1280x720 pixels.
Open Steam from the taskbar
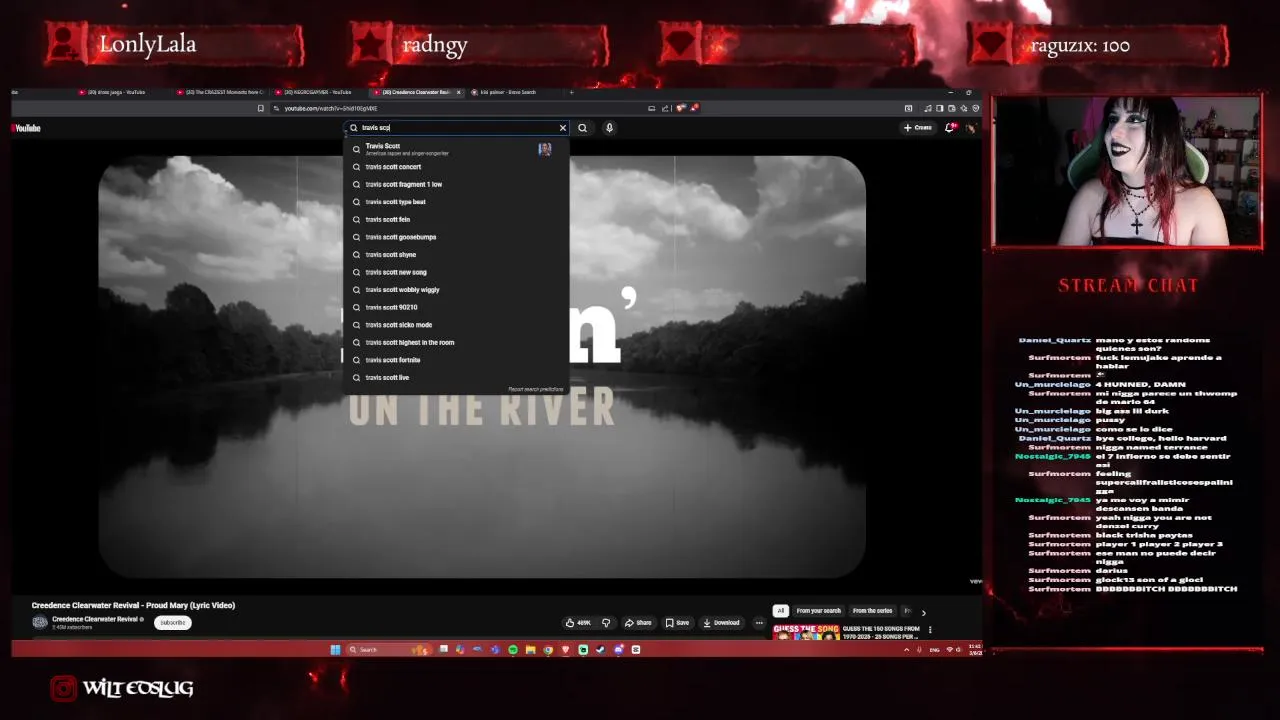[x=600, y=650]
